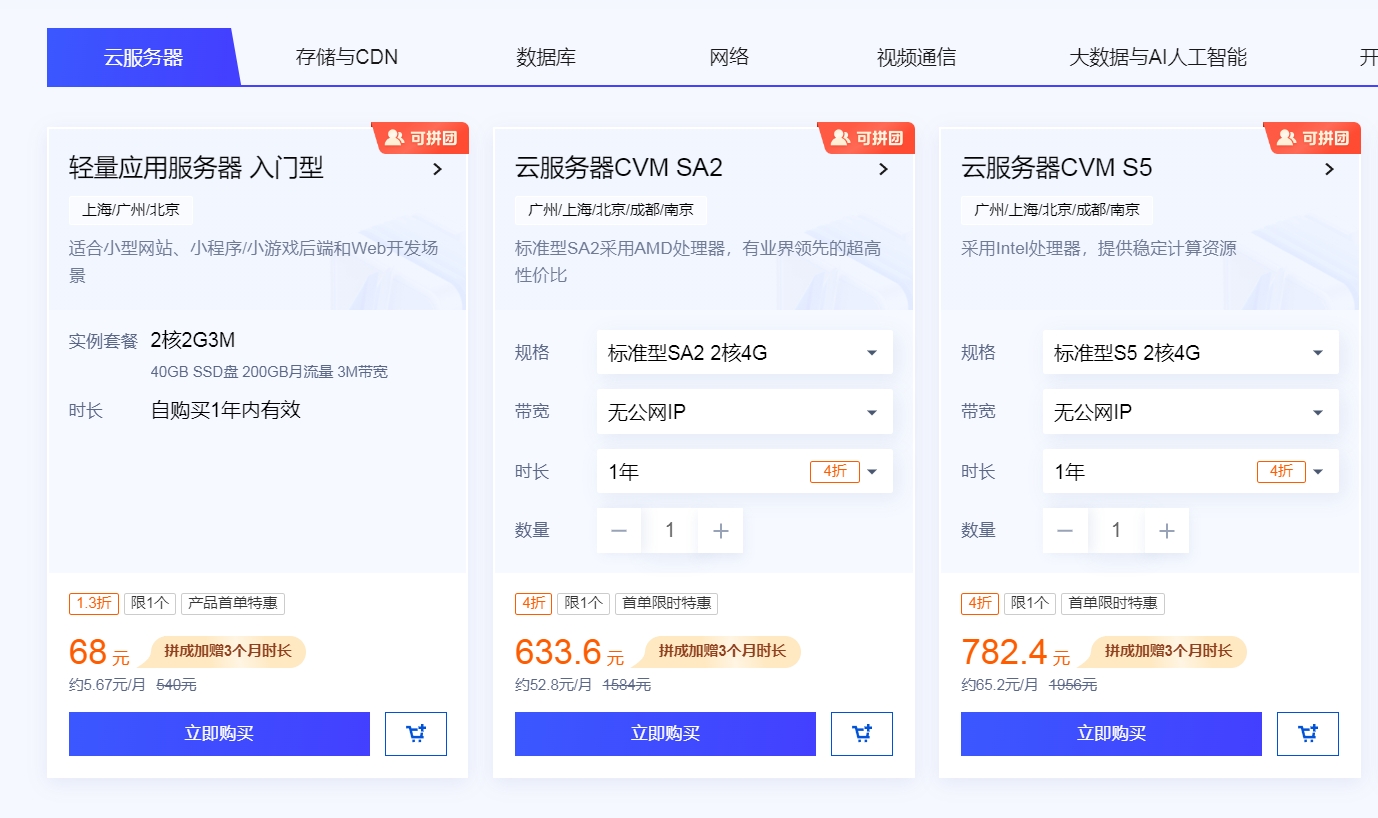Increase quantity on the CVM S5 card
Viewport: 1378px width, 818px height.
1166,531
